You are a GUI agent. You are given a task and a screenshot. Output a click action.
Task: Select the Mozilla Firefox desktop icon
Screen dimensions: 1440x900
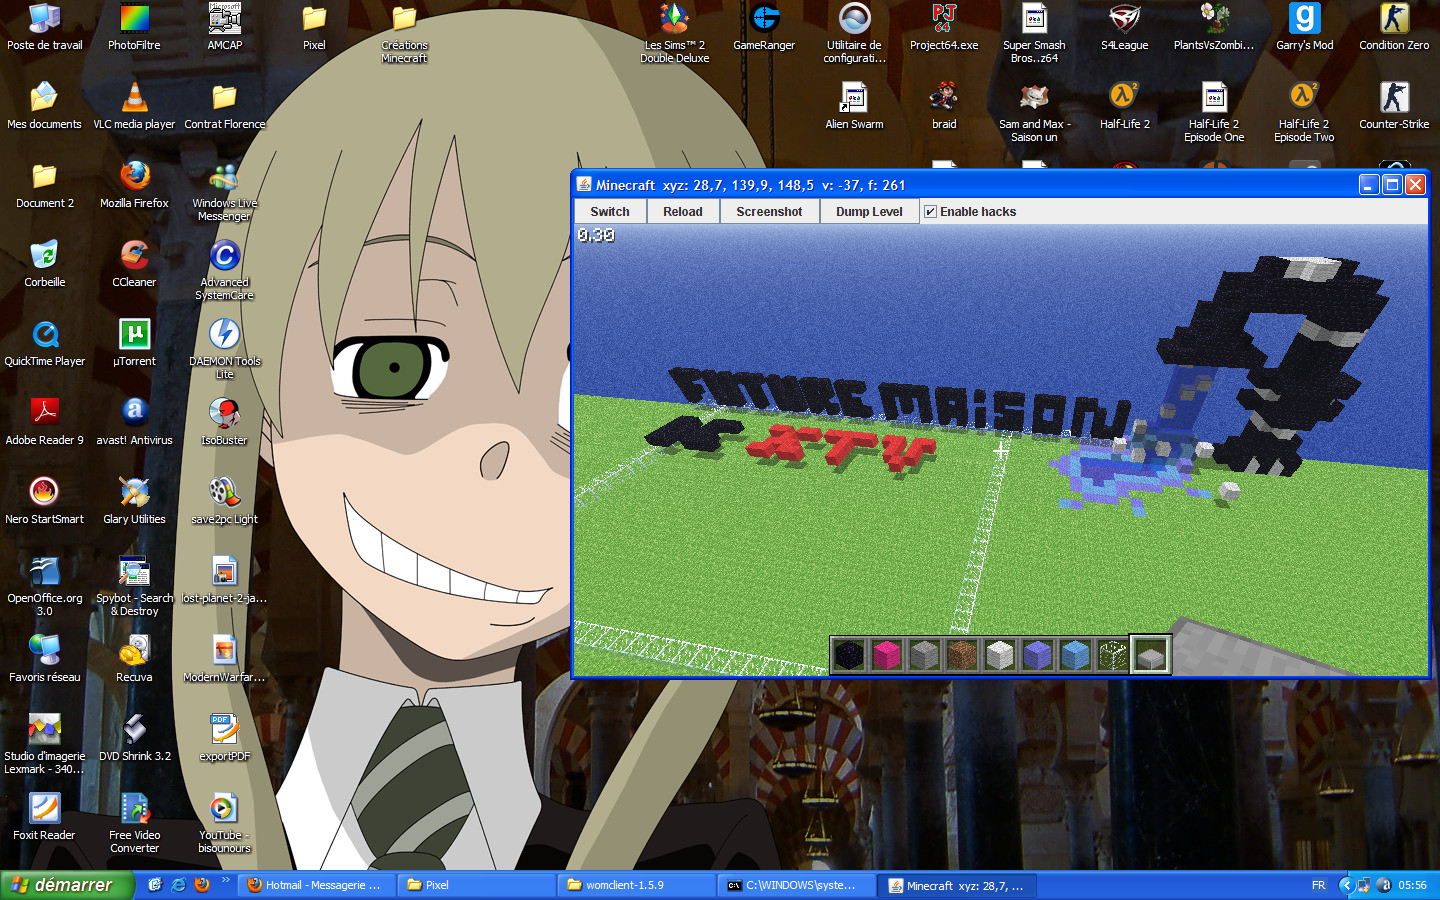[134, 185]
